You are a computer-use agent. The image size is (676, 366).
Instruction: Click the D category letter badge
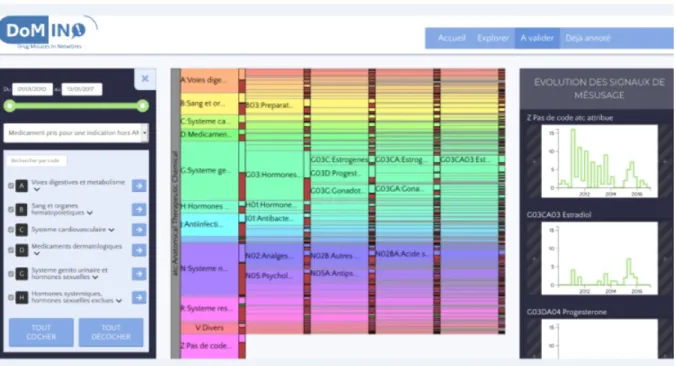(x=22, y=250)
